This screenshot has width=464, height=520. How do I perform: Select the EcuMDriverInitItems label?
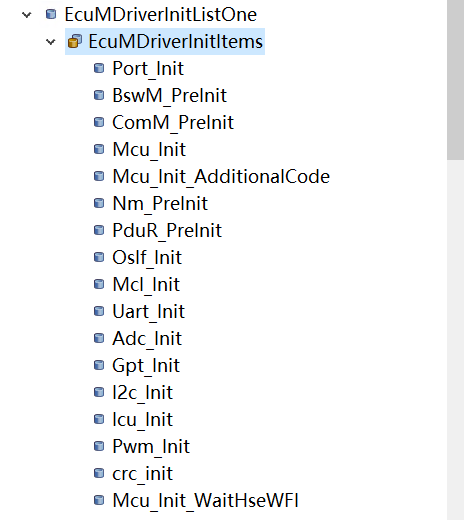coord(176,42)
